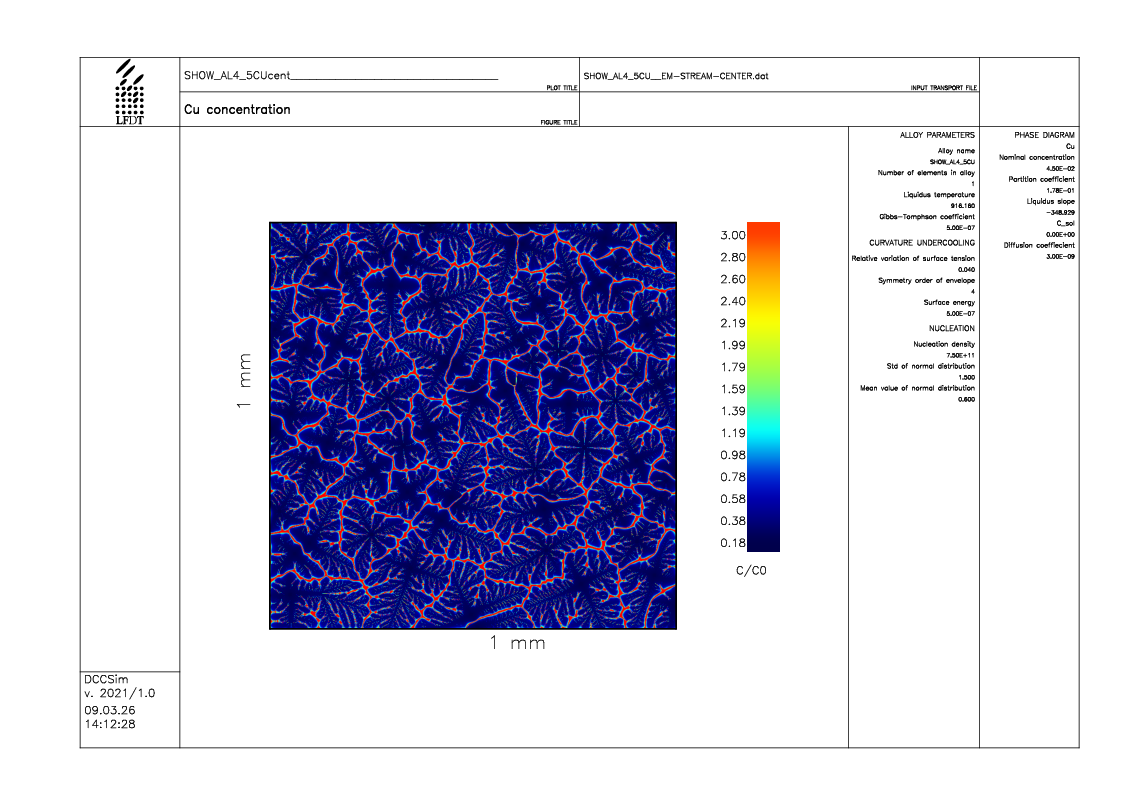Click the LFDT logo in header

[x=130, y=92]
